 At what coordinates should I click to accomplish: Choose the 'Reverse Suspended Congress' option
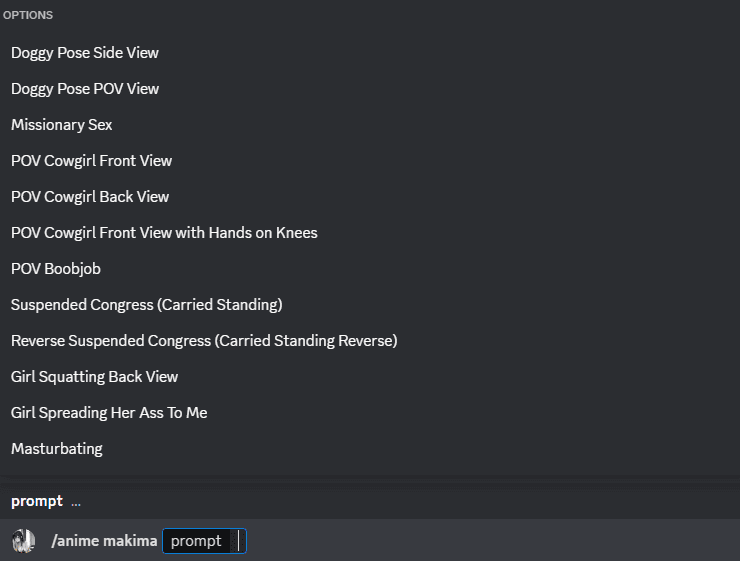click(204, 340)
